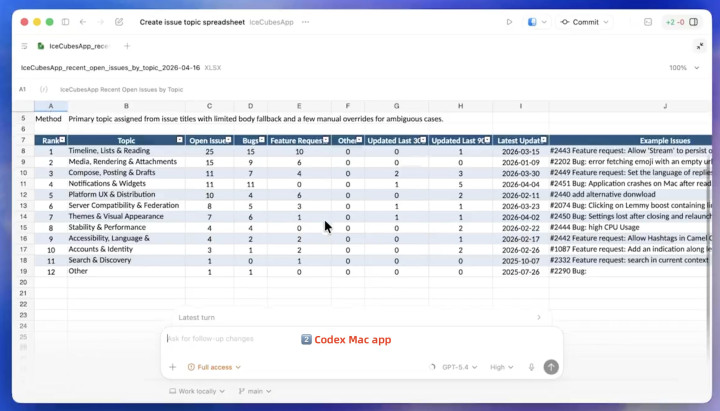
Task: Collapse the spreadsheet preview
Action: (700, 46)
